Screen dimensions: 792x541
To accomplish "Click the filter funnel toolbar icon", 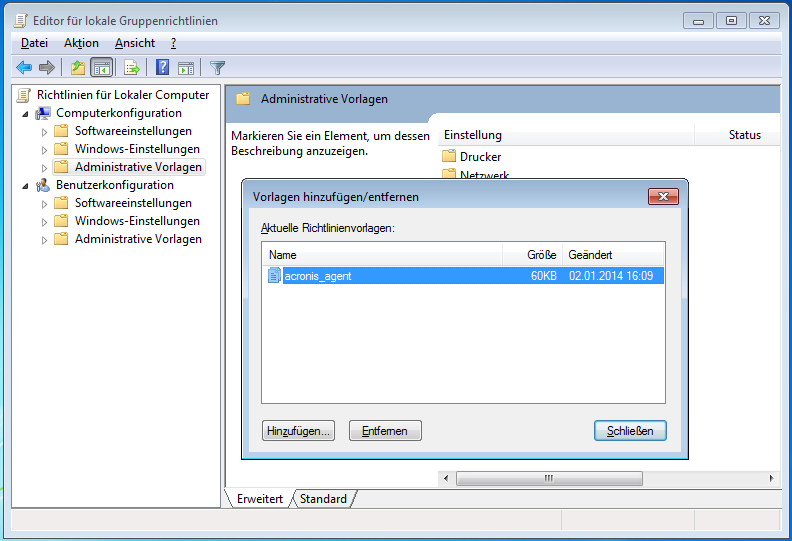I will [x=217, y=68].
